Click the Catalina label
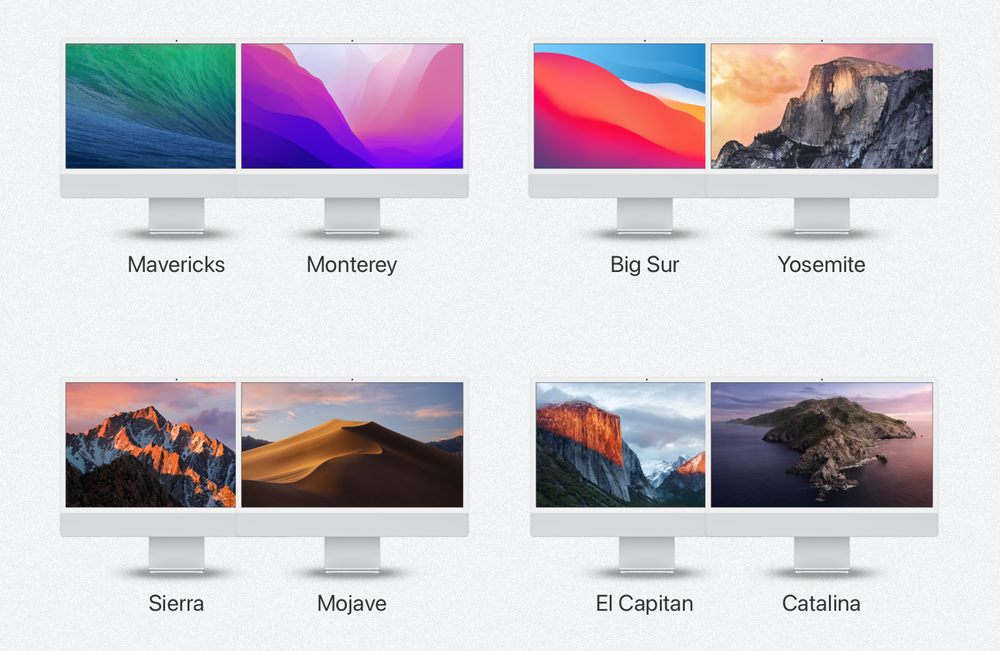Screen dimensions: 1000x651 [x=821, y=603]
